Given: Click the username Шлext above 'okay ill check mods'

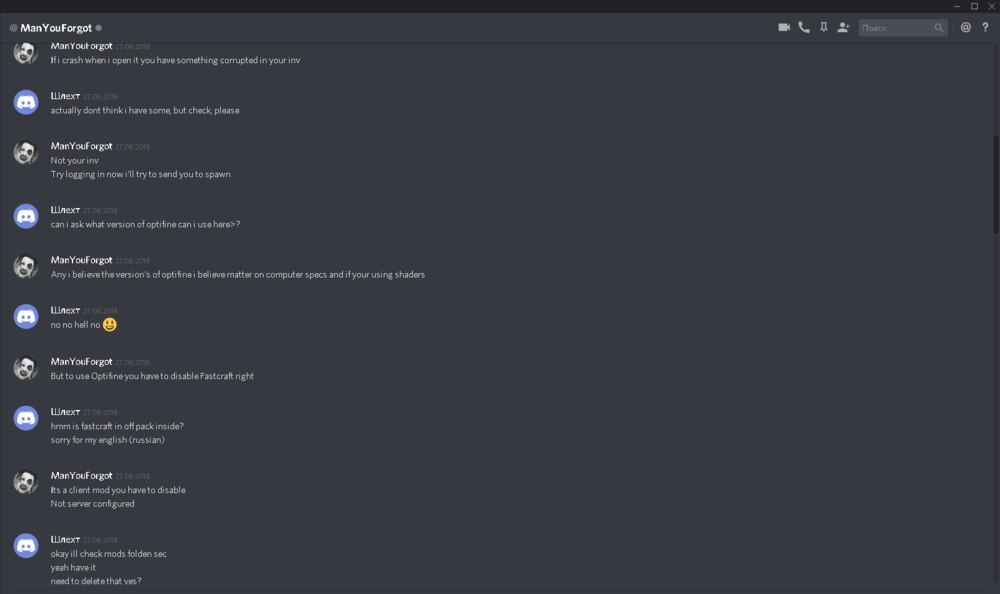Looking at the screenshot, I should point(64,539).
